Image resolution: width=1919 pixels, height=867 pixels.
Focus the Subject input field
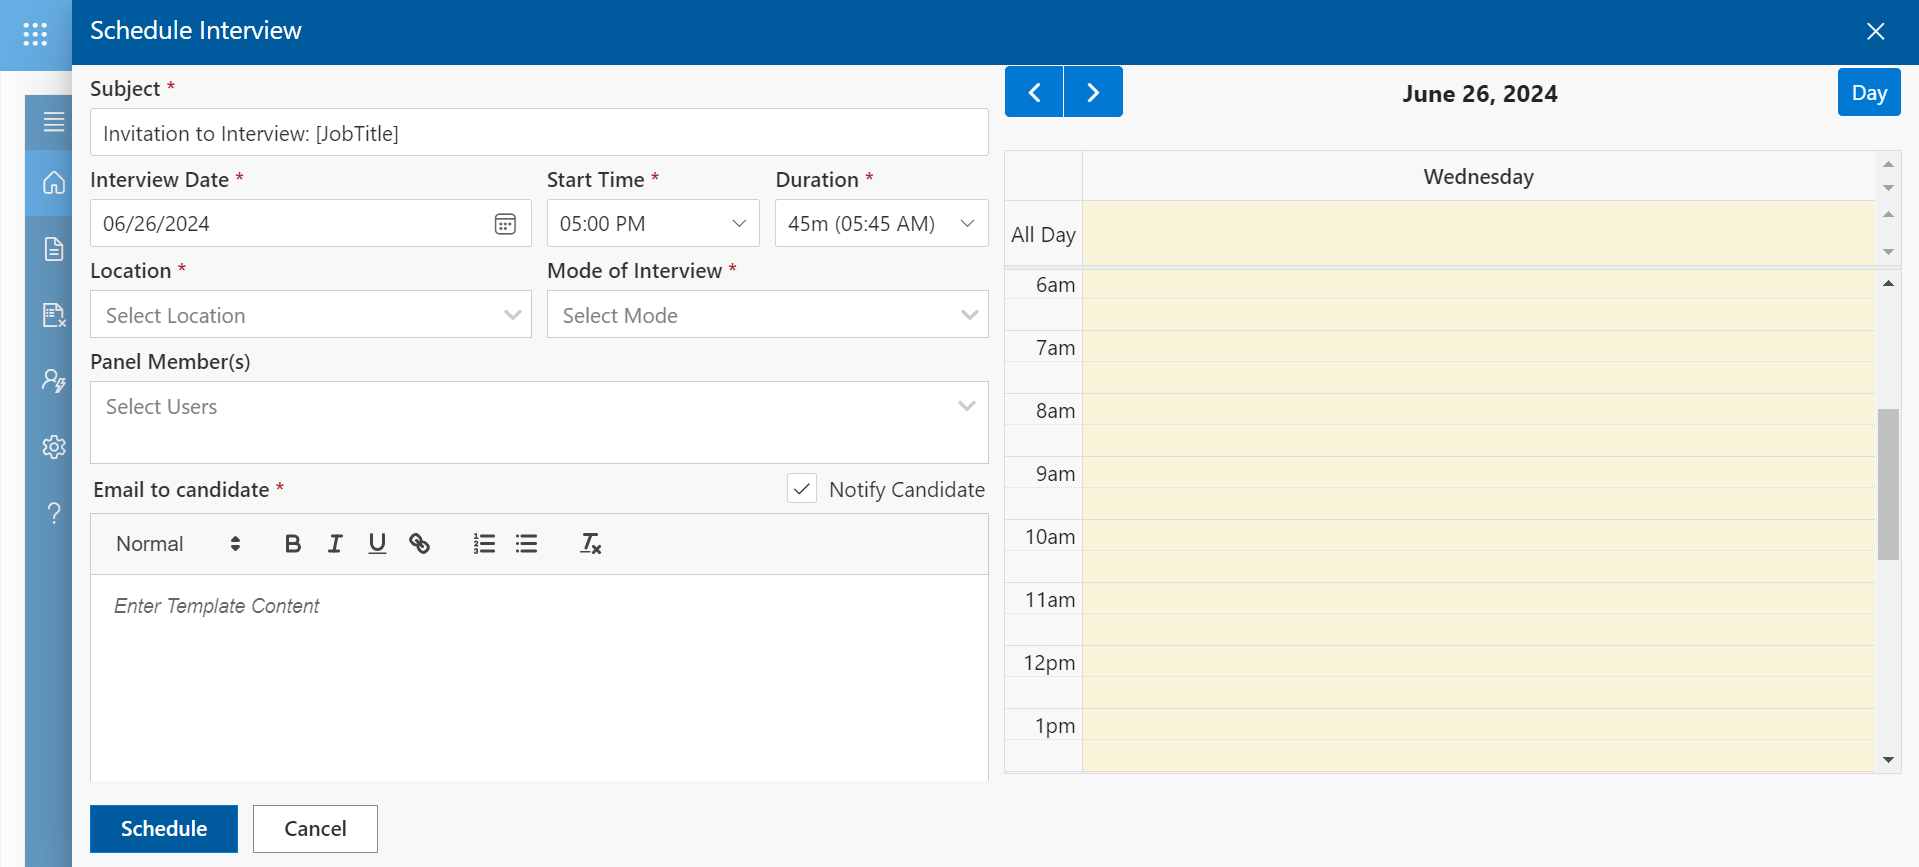click(539, 133)
